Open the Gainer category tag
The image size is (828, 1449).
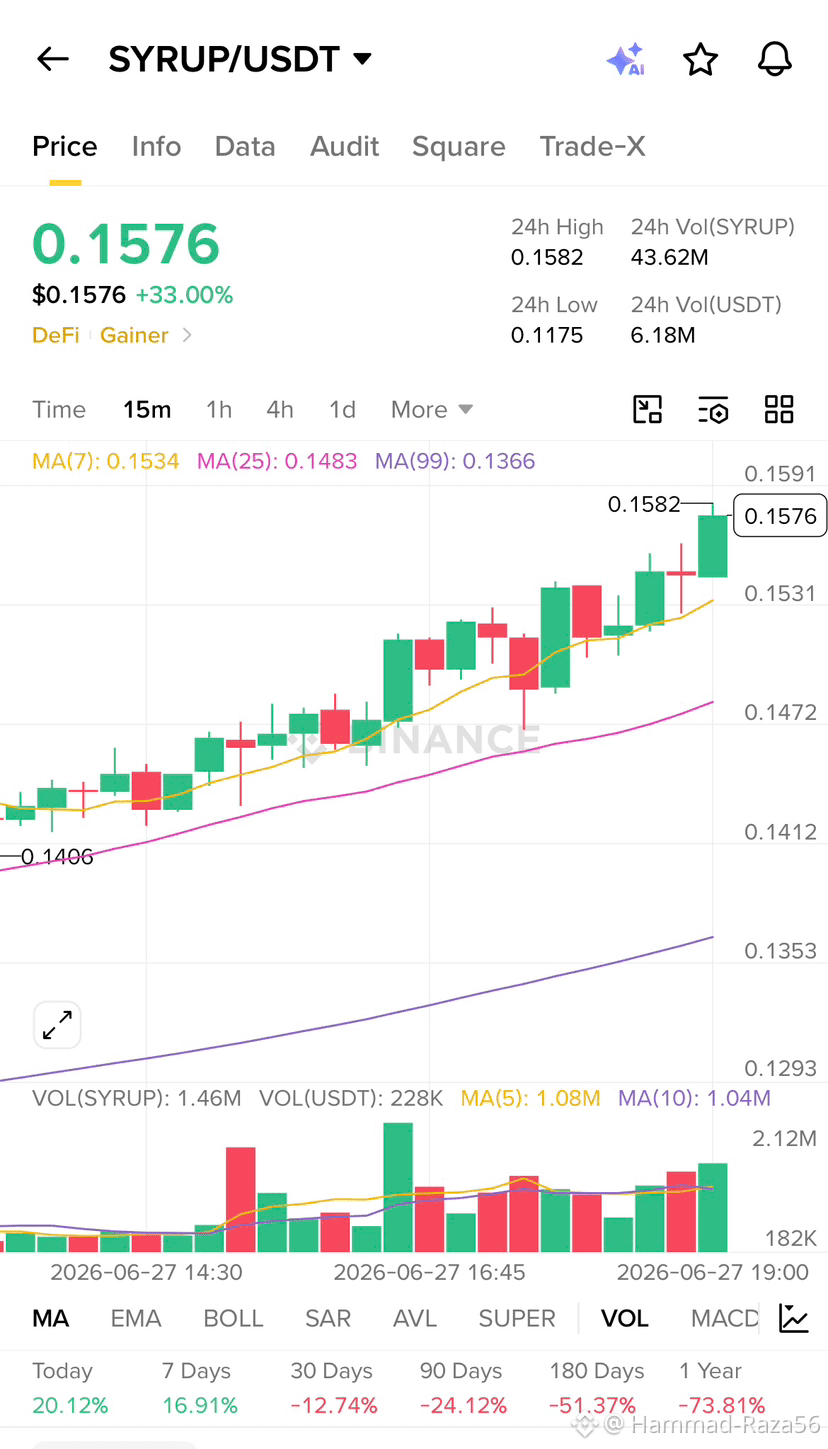[134, 335]
